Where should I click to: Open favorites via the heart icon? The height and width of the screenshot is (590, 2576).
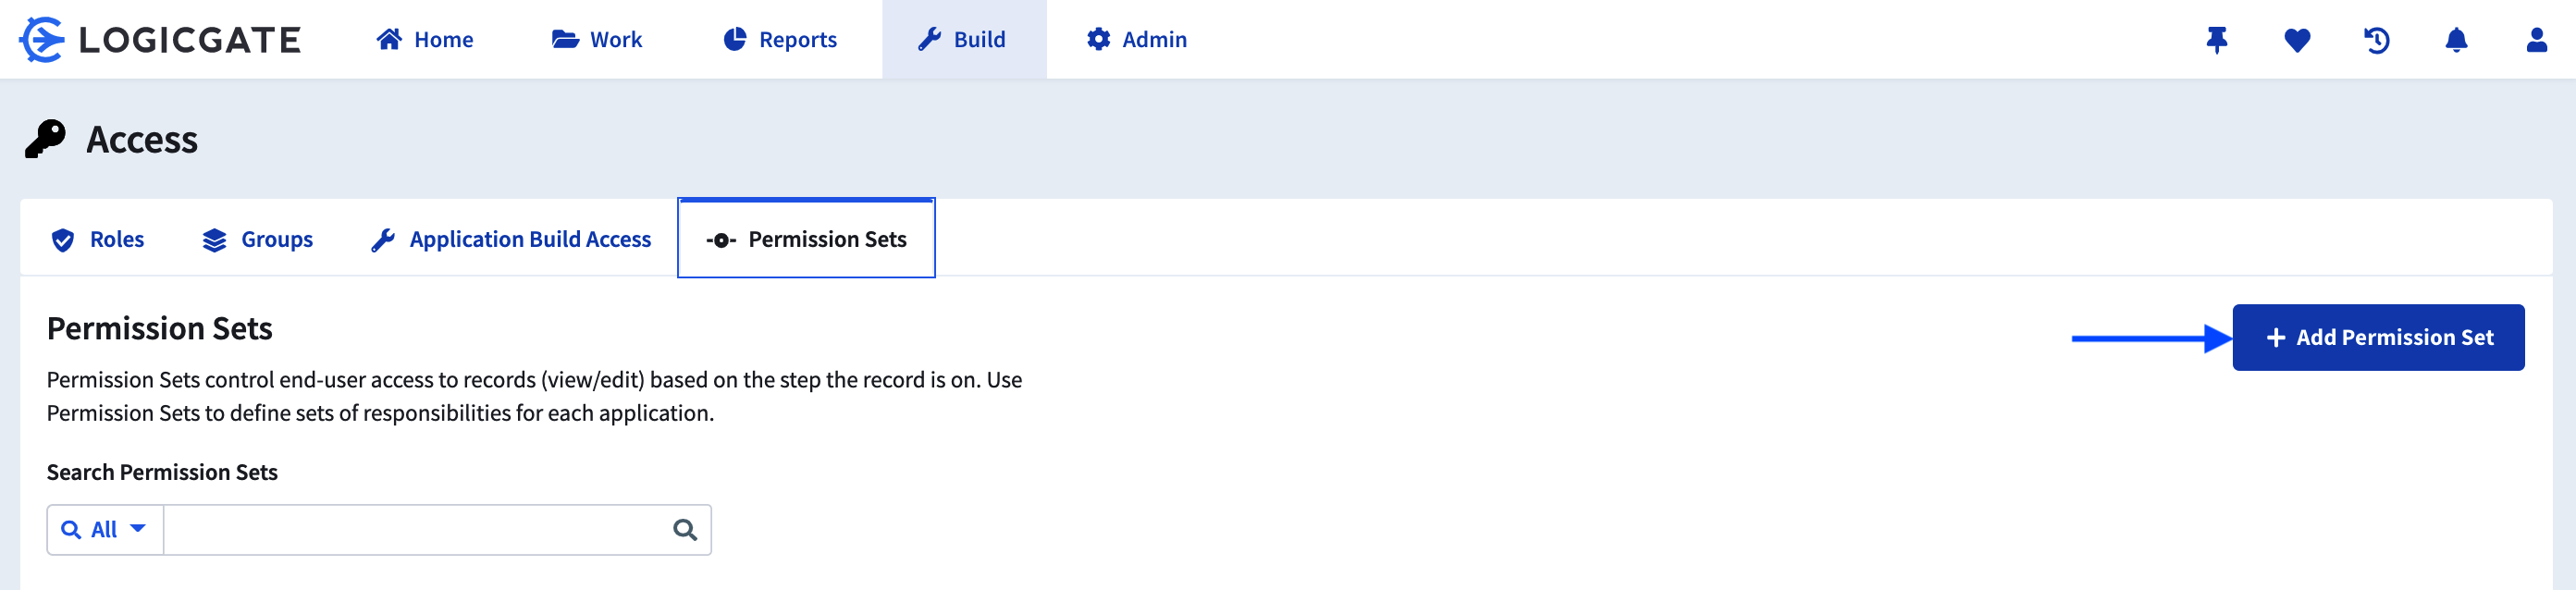click(2297, 40)
